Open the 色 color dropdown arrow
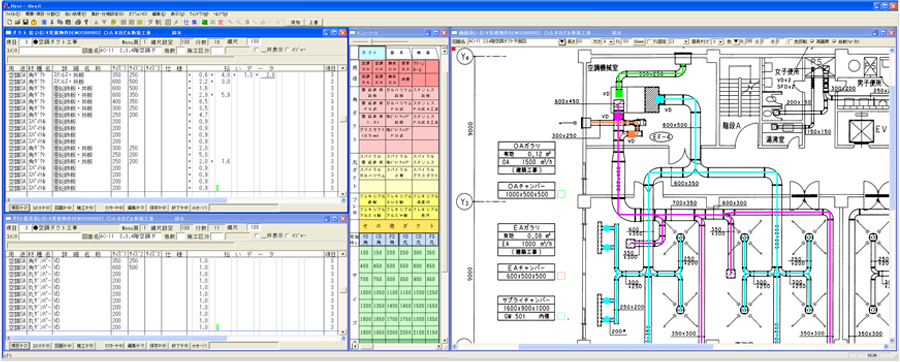The height and width of the screenshot is (362, 900). coord(736,42)
